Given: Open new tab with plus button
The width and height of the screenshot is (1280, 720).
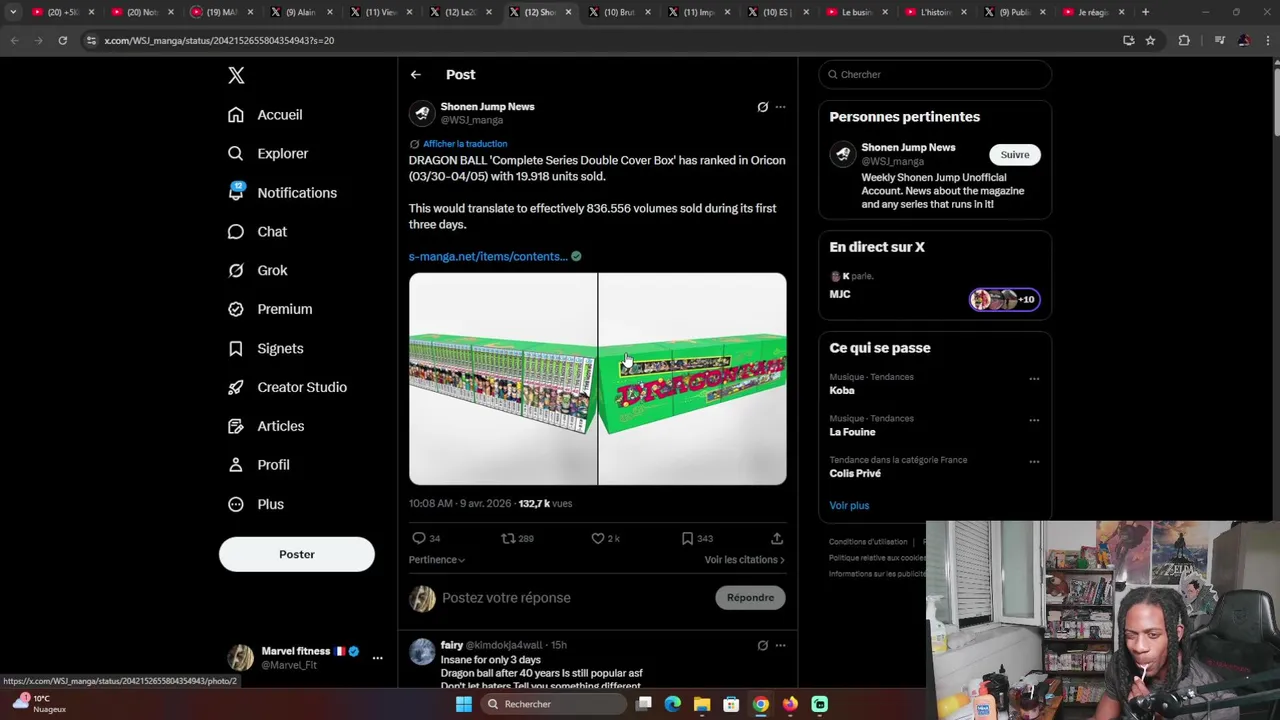Looking at the screenshot, I should [x=1145, y=12].
